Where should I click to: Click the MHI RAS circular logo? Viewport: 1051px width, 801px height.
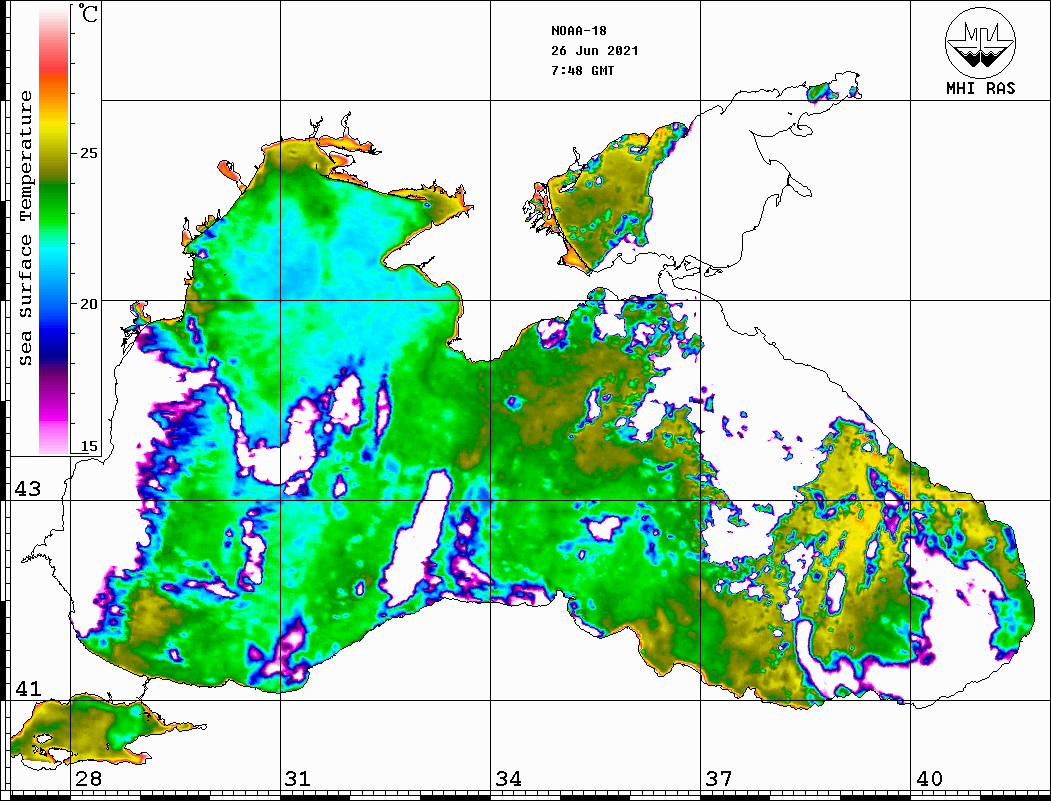(x=980, y=42)
